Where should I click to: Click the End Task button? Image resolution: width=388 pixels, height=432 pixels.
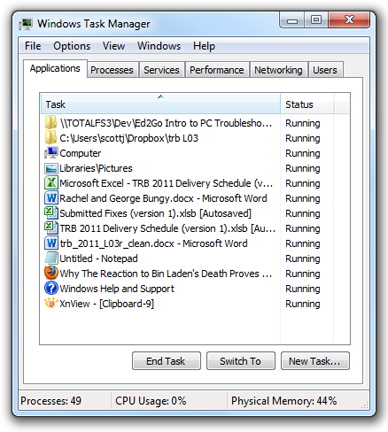pos(166,361)
